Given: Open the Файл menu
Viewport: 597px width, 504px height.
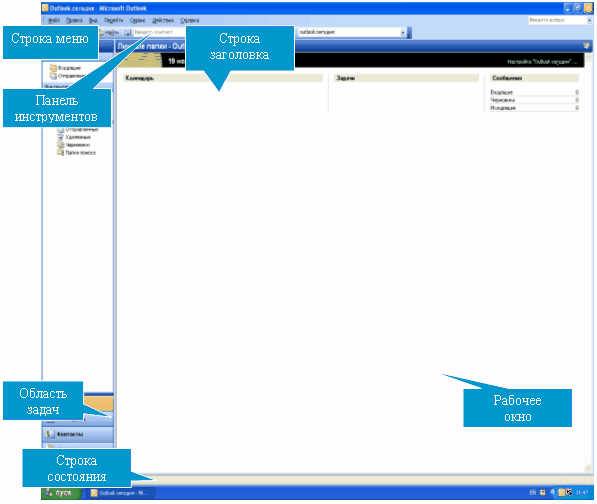Looking at the screenshot, I should tap(54, 20).
